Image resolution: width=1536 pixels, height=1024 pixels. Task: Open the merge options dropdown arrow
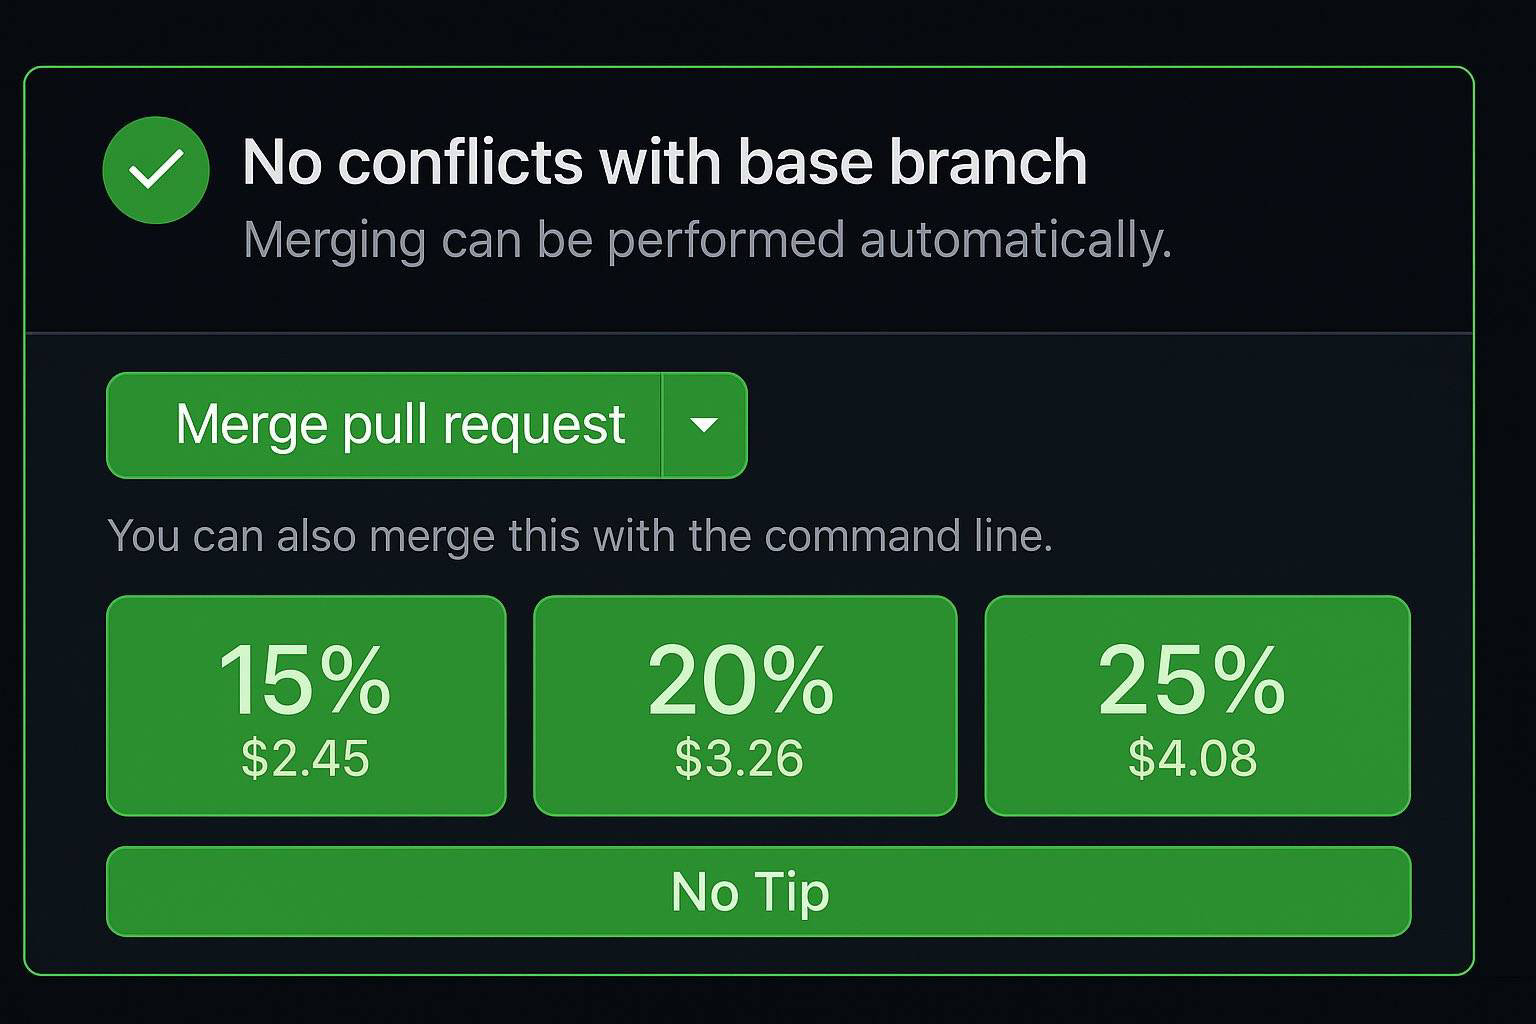coord(704,425)
